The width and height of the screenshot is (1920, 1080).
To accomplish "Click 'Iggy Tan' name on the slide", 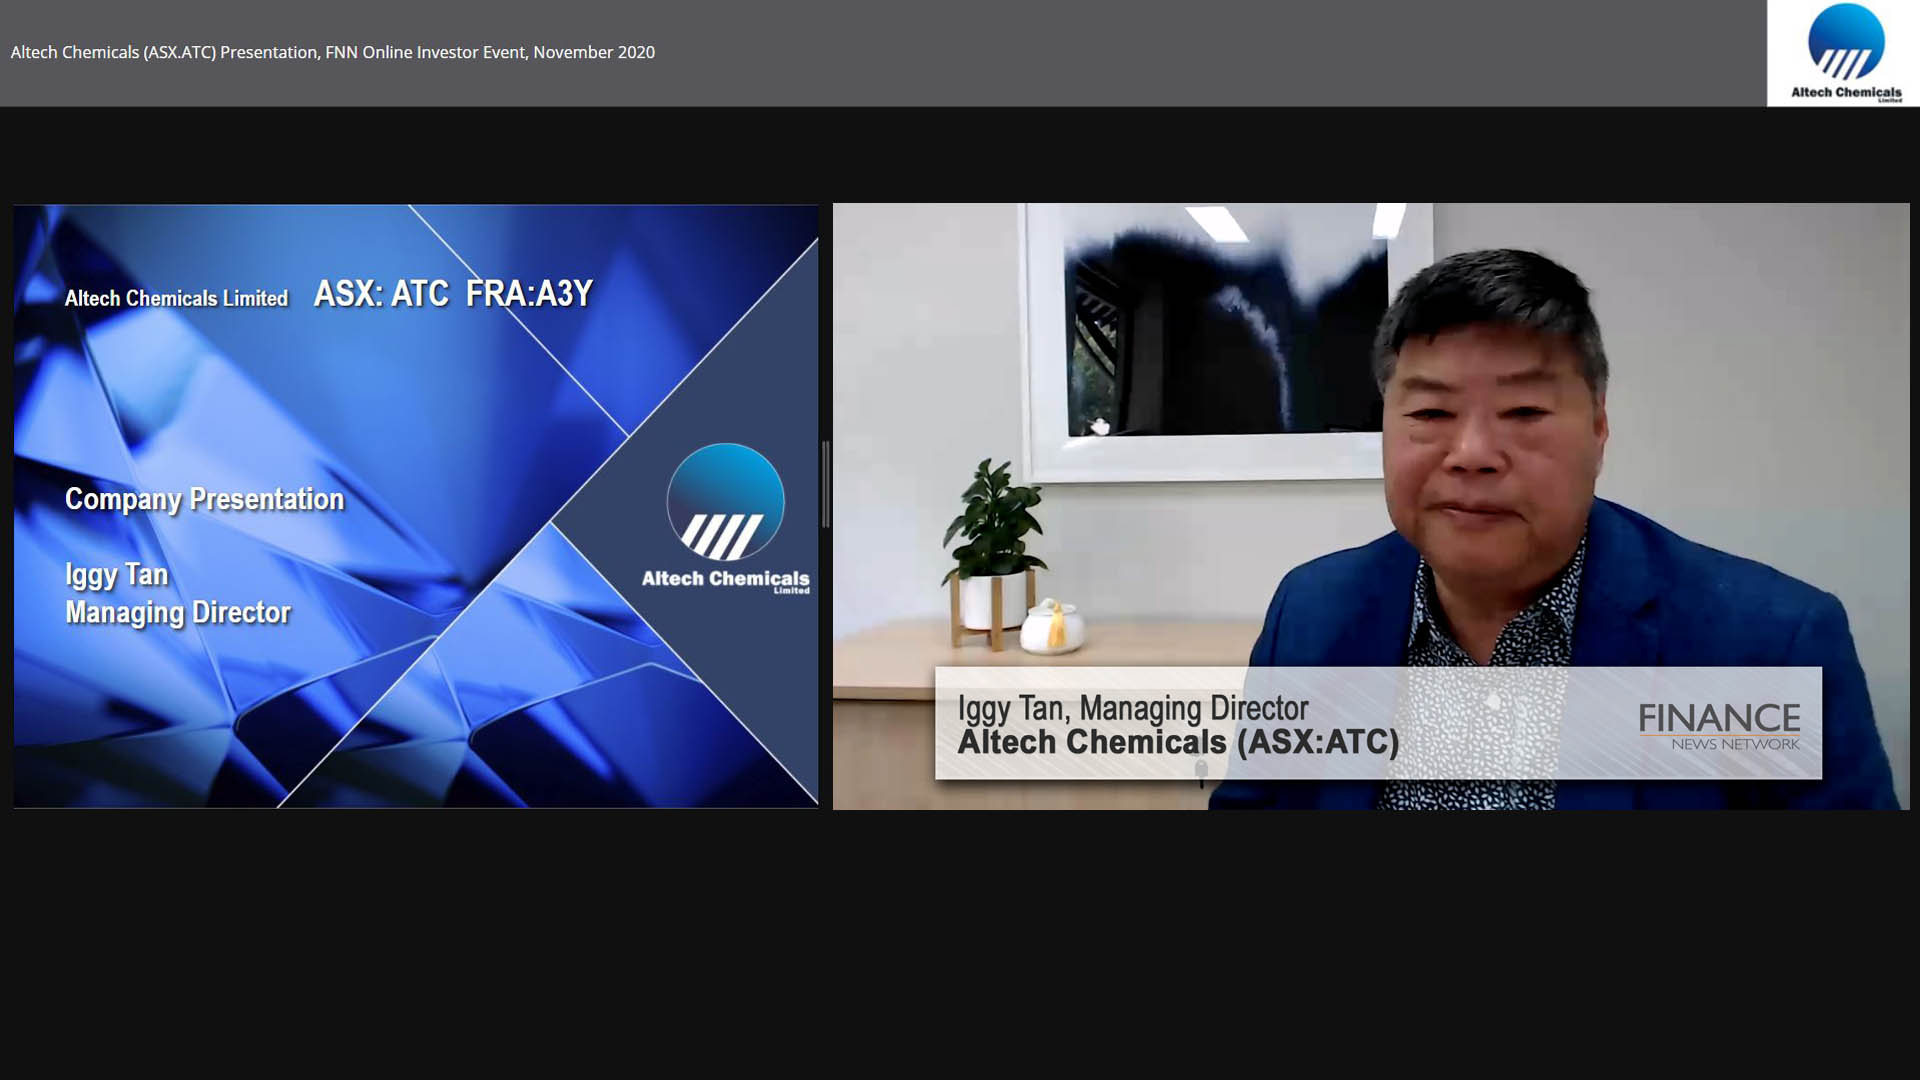I will pos(116,575).
